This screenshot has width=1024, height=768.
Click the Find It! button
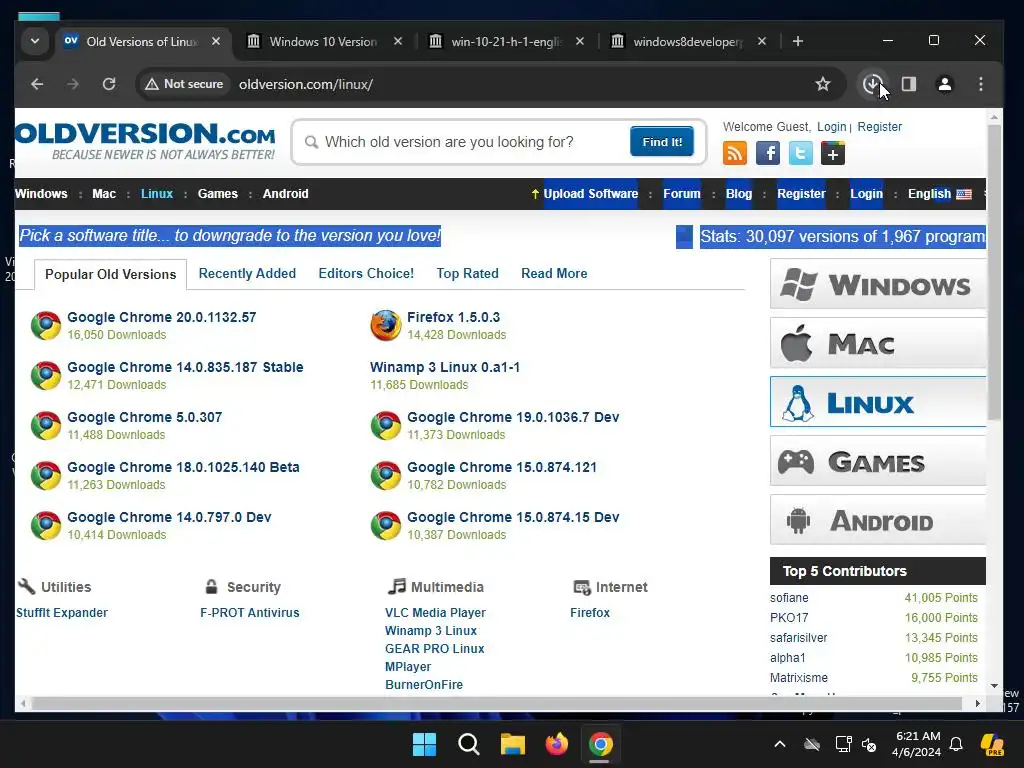[x=662, y=142]
